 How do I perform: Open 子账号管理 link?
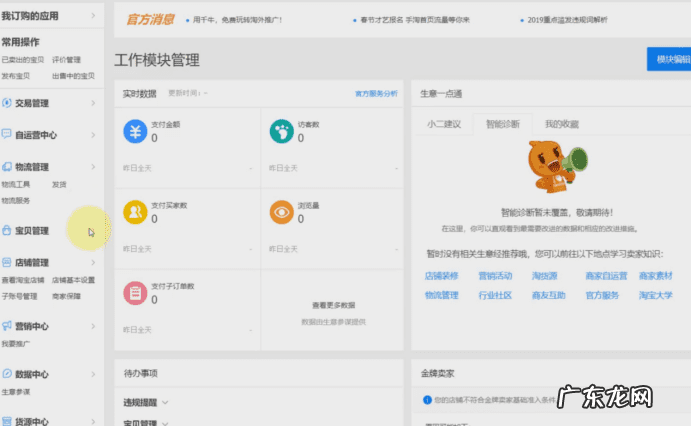[19, 296]
